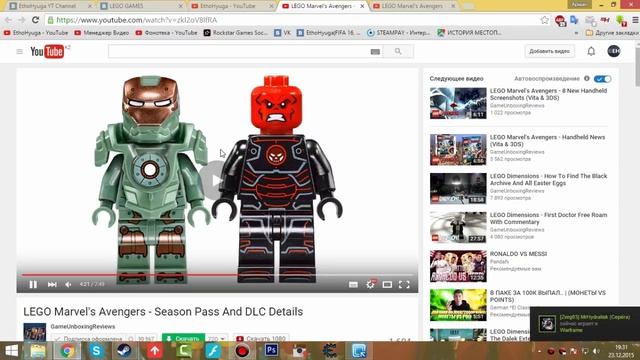Viewport: 640px width, 360px height.
Task: Open Skype from taskbar
Action: (97, 351)
